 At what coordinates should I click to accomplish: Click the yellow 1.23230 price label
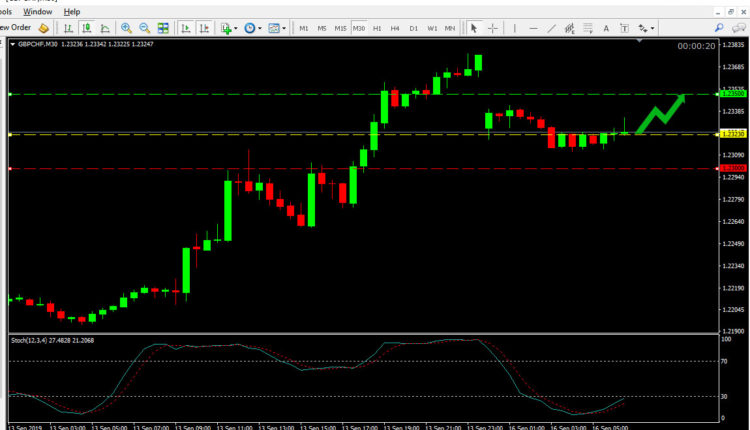(x=732, y=134)
